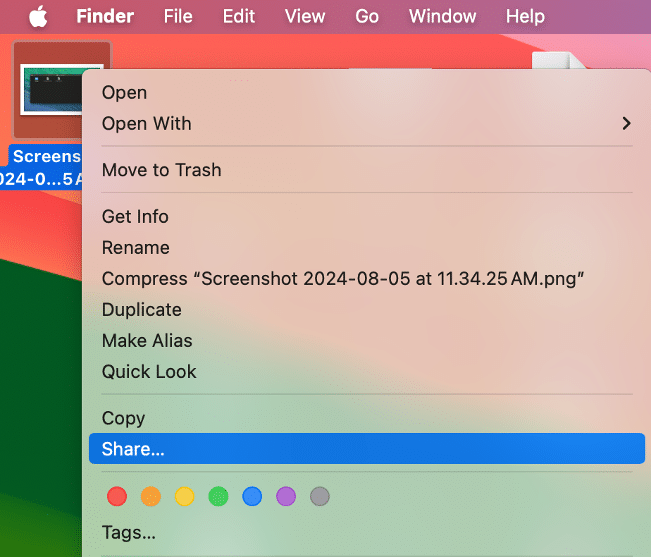Open the Tags… dialog
Image resolution: width=652 pixels, height=558 pixels.
tap(129, 533)
